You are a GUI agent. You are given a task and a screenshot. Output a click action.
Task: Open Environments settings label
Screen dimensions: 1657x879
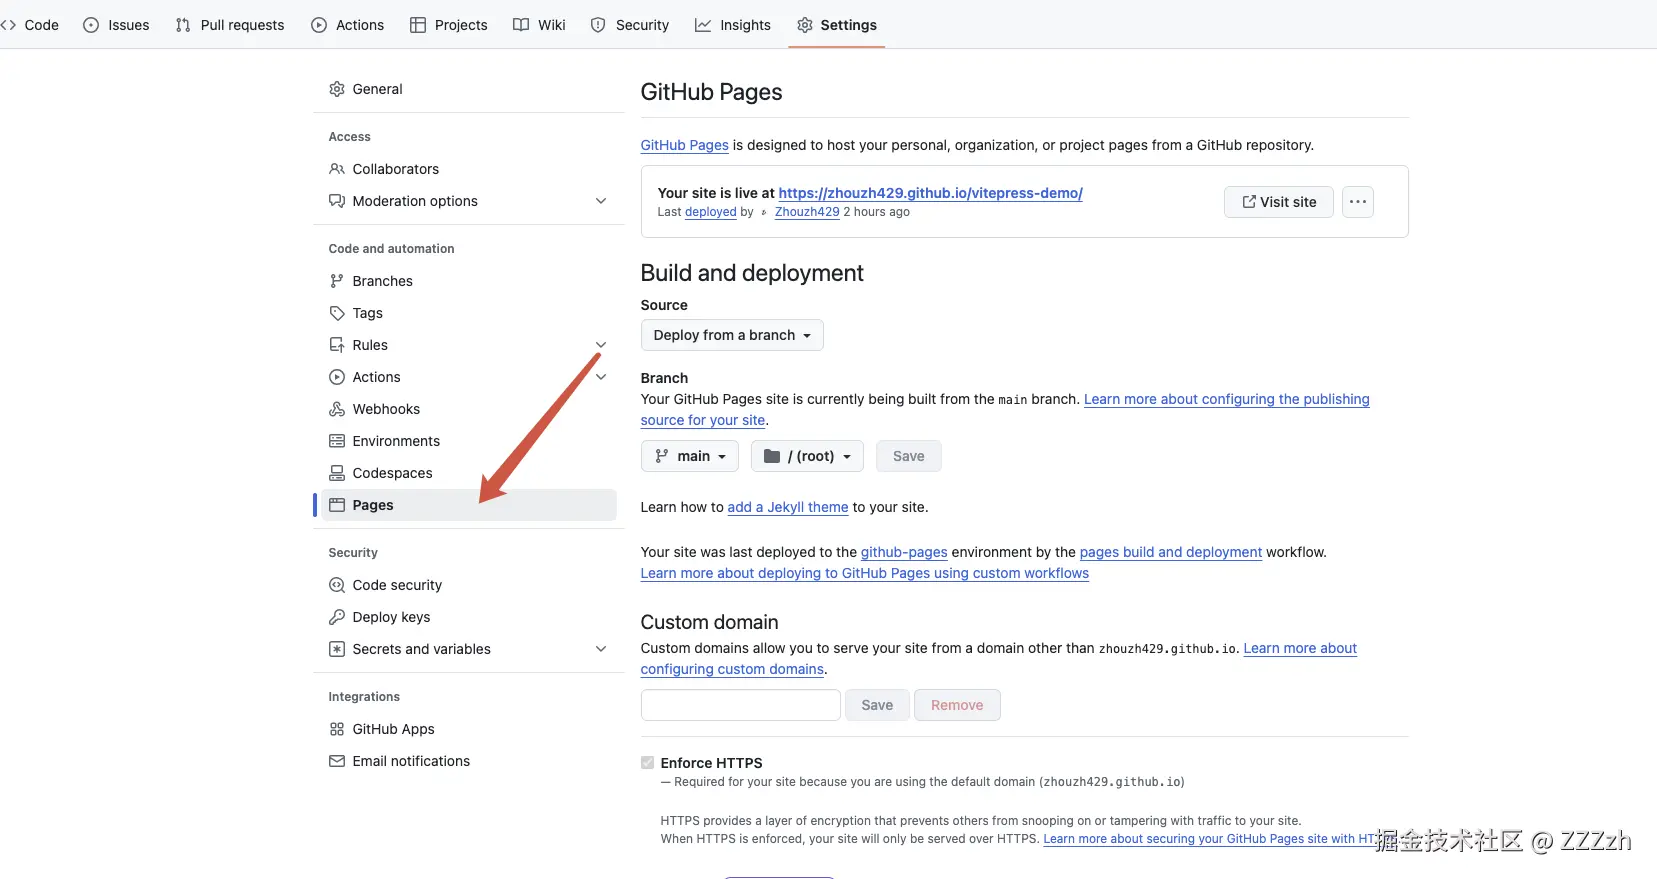click(396, 441)
